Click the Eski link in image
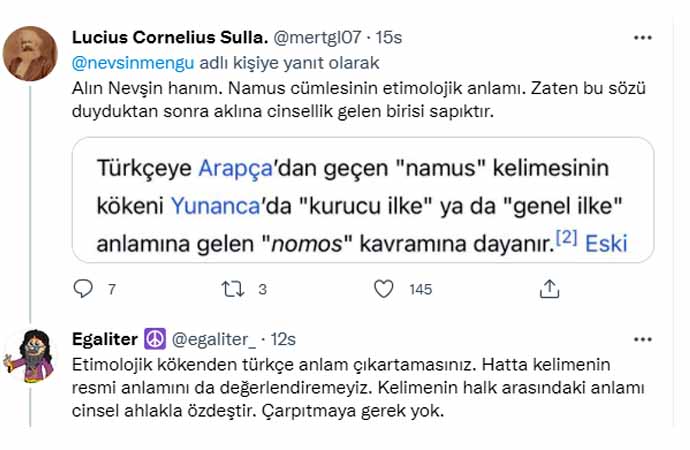This screenshot has width=690, height=450. (x=606, y=242)
